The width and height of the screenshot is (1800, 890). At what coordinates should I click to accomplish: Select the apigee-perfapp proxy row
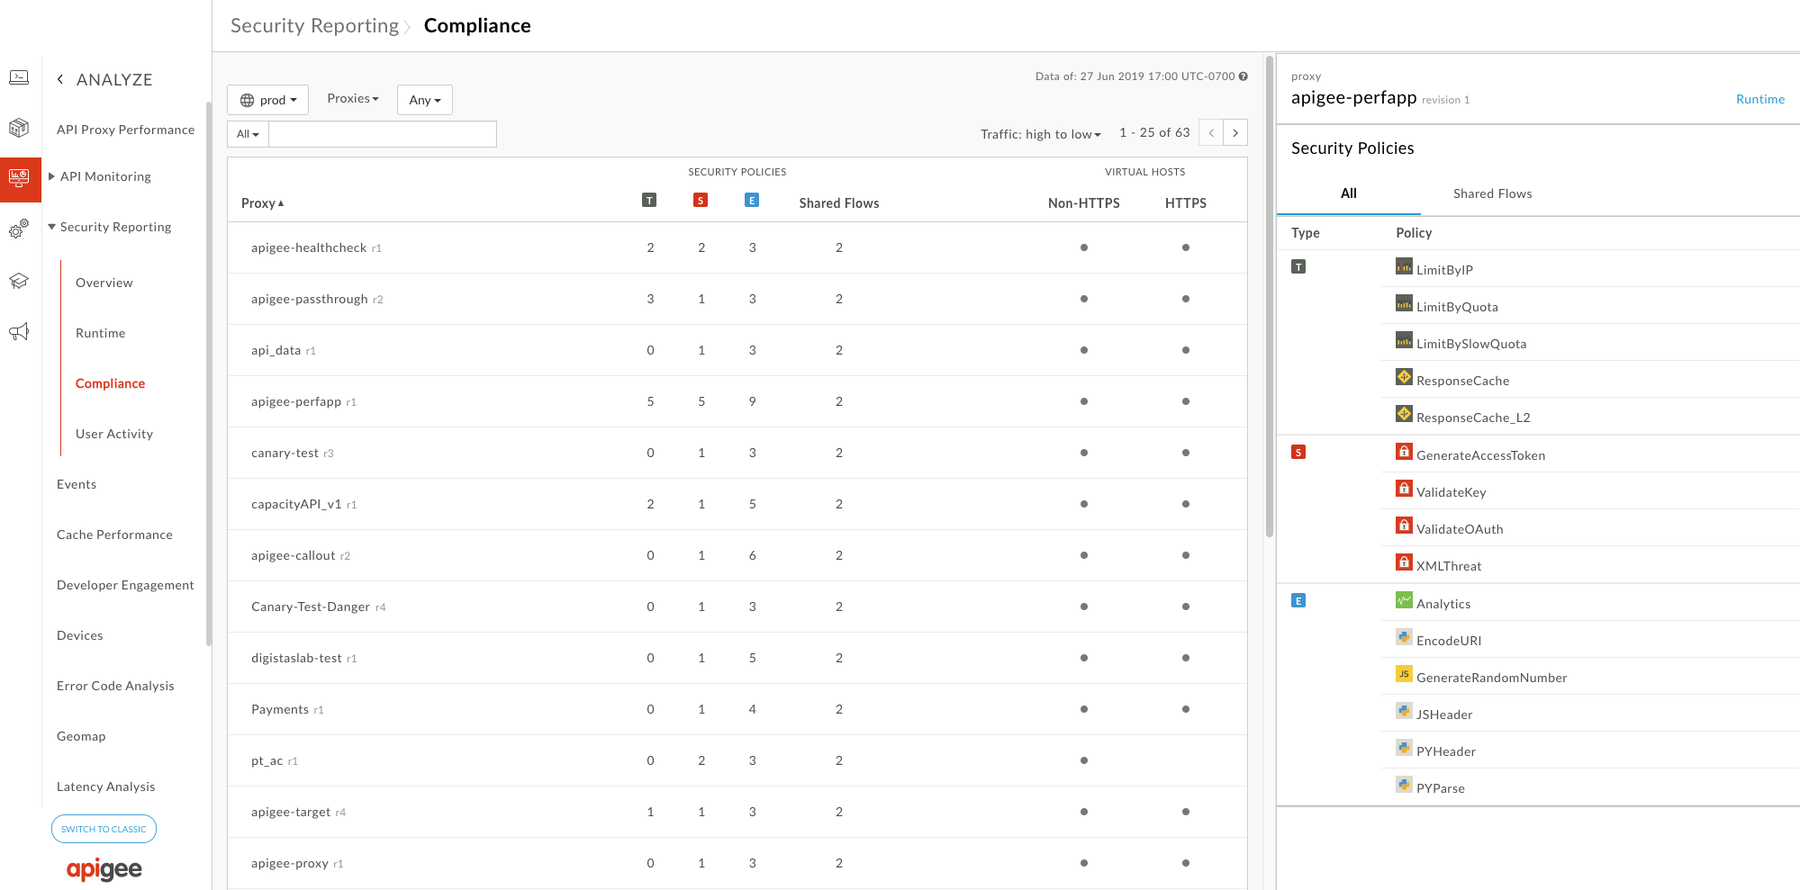(737, 402)
